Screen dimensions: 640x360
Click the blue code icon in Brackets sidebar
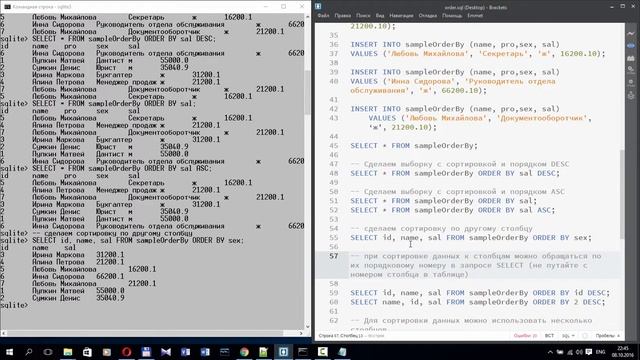click(631, 45)
